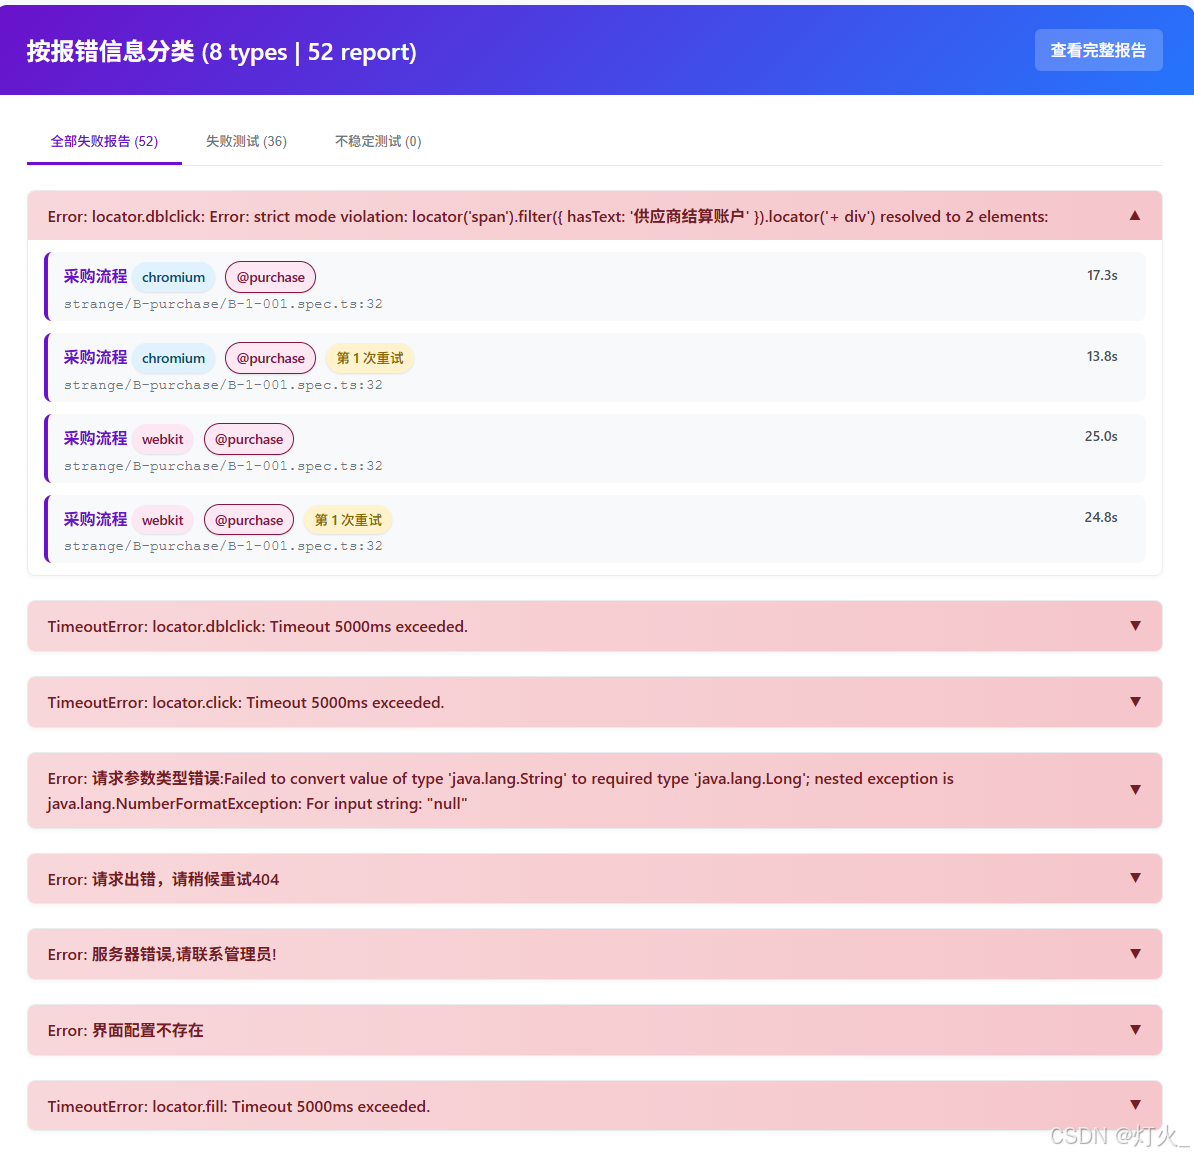Click webkit badge in the 25.0s row
This screenshot has height=1156, width=1194.
click(x=162, y=439)
